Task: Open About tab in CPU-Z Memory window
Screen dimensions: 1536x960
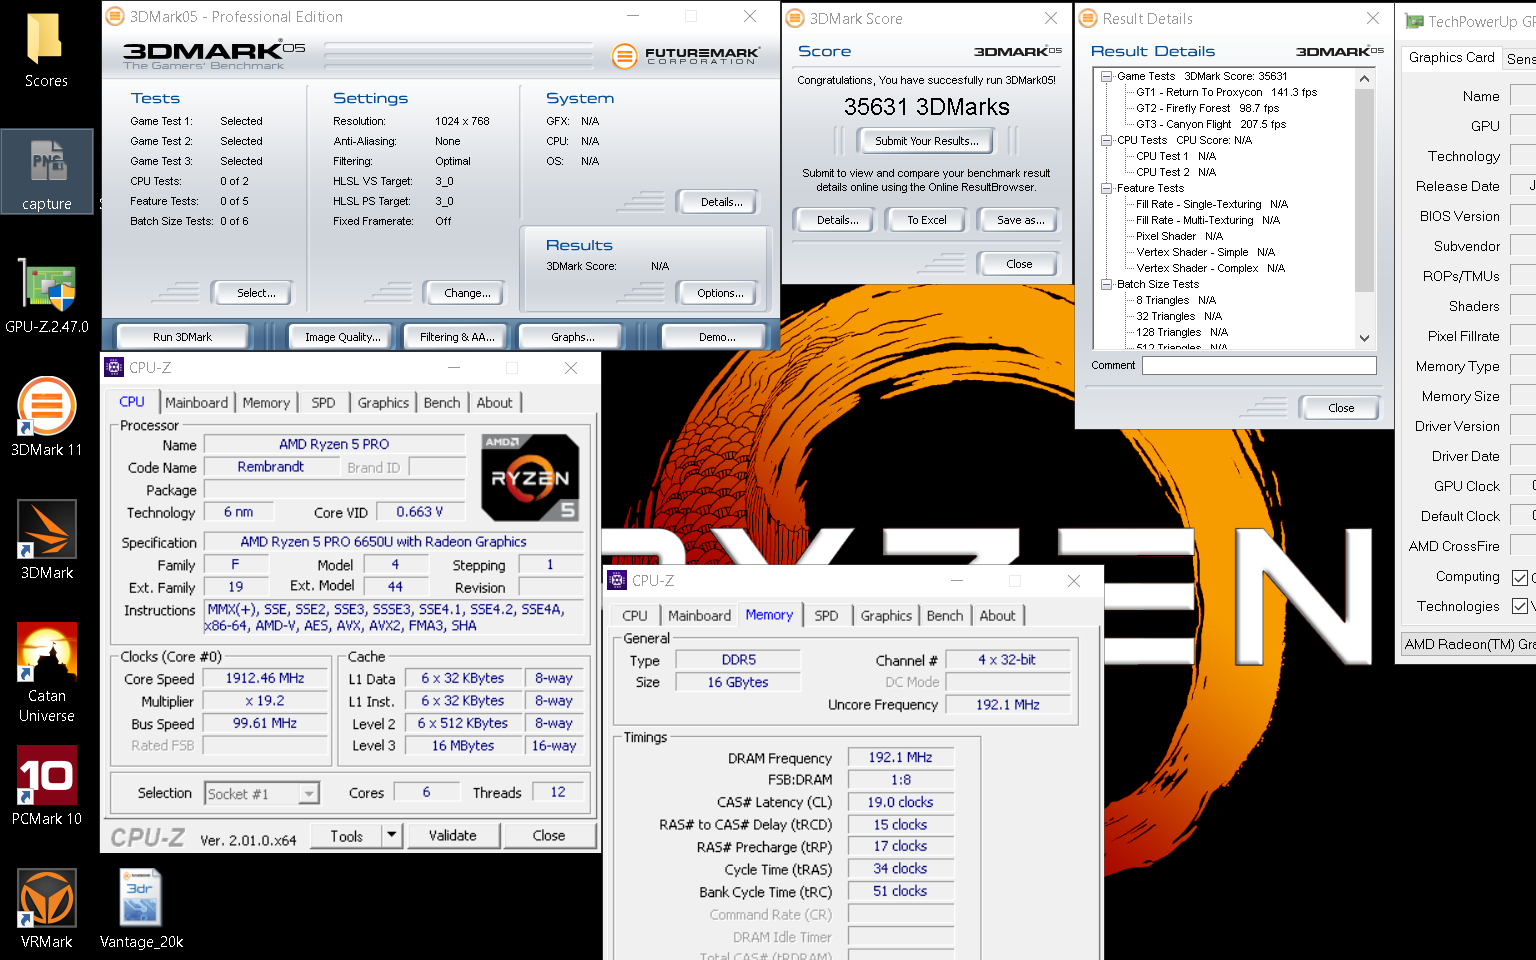Action: pyautogui.click(x=997, y=615)
